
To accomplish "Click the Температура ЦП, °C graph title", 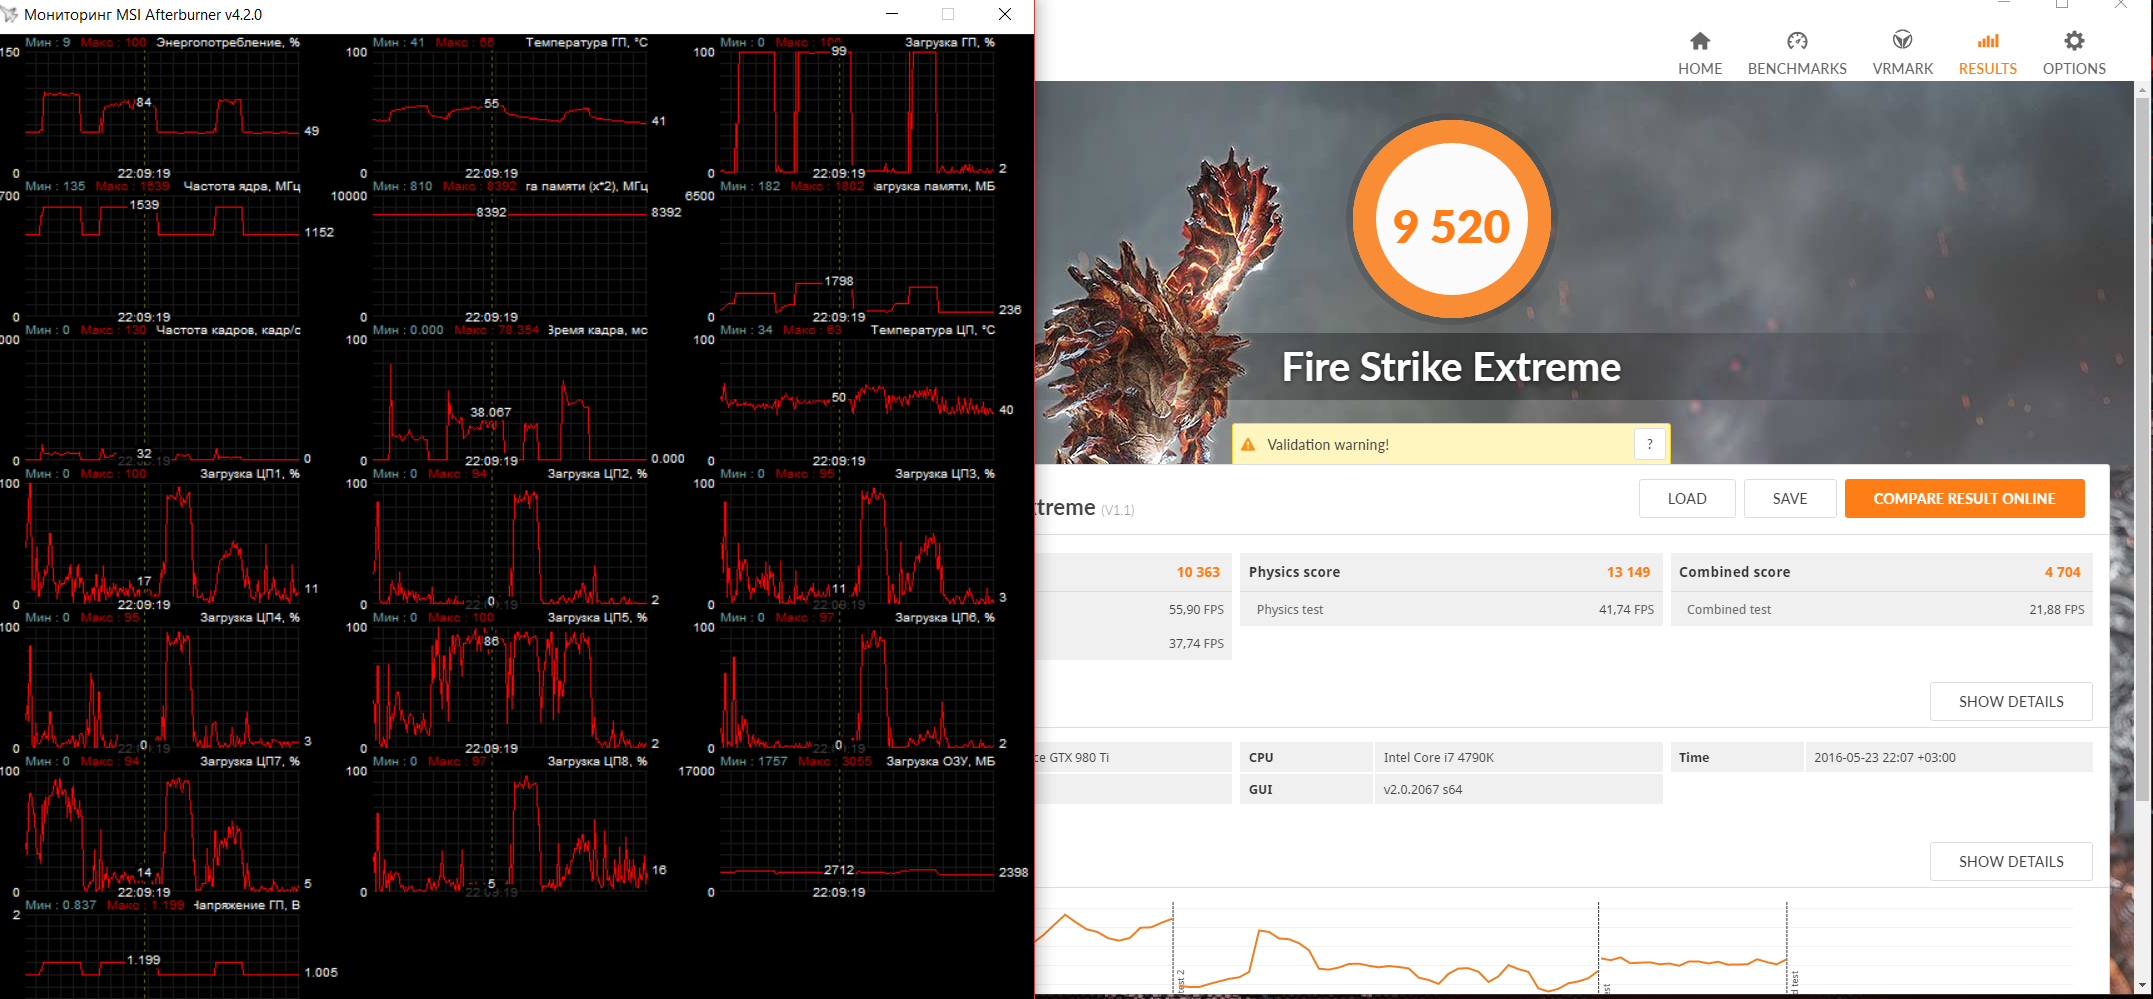I will [x=933, y=330].
